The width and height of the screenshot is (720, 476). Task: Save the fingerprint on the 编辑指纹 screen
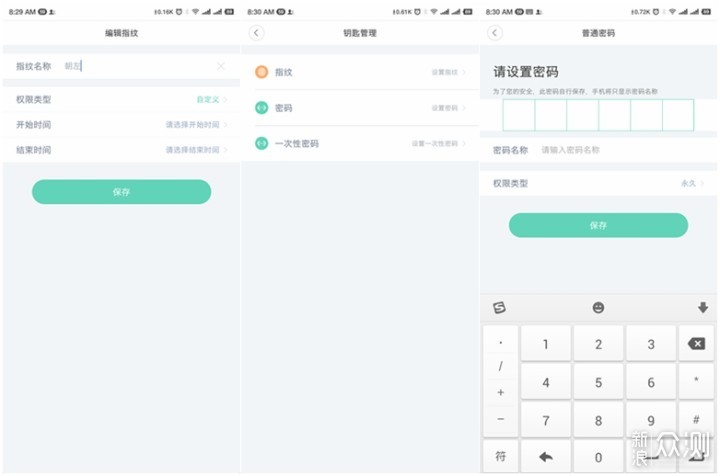tap(121, 192)
